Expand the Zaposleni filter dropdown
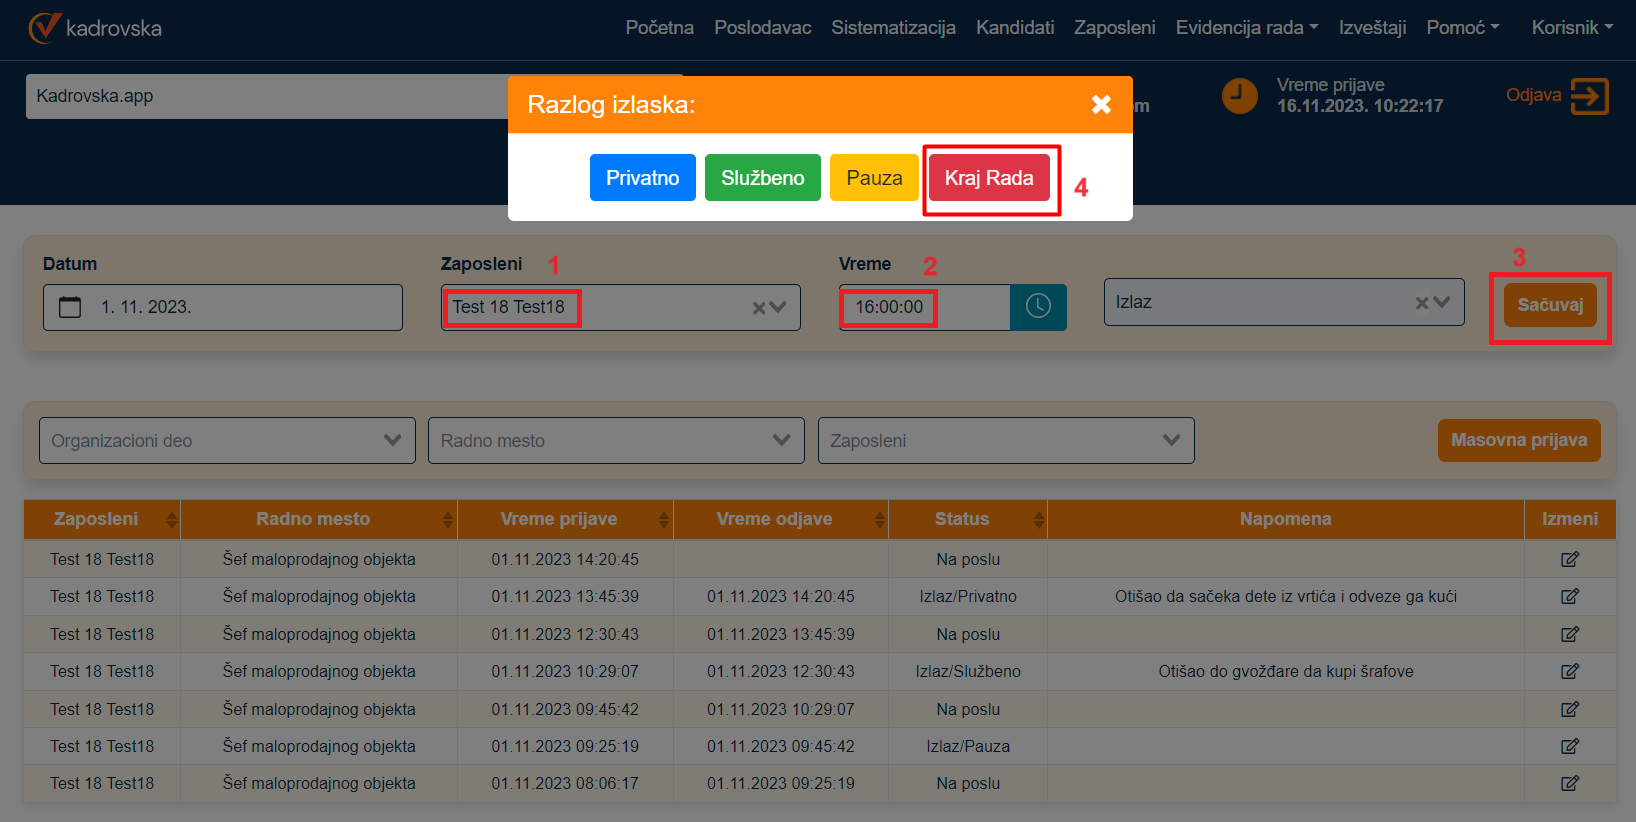Image resolution: width=1636 pixels, height=822 pixels. click(1171, 441)
